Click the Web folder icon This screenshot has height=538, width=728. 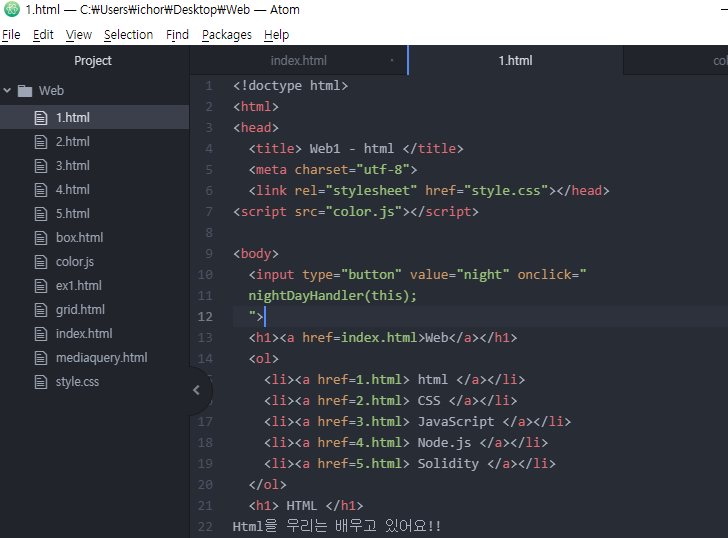coord(25,91)
